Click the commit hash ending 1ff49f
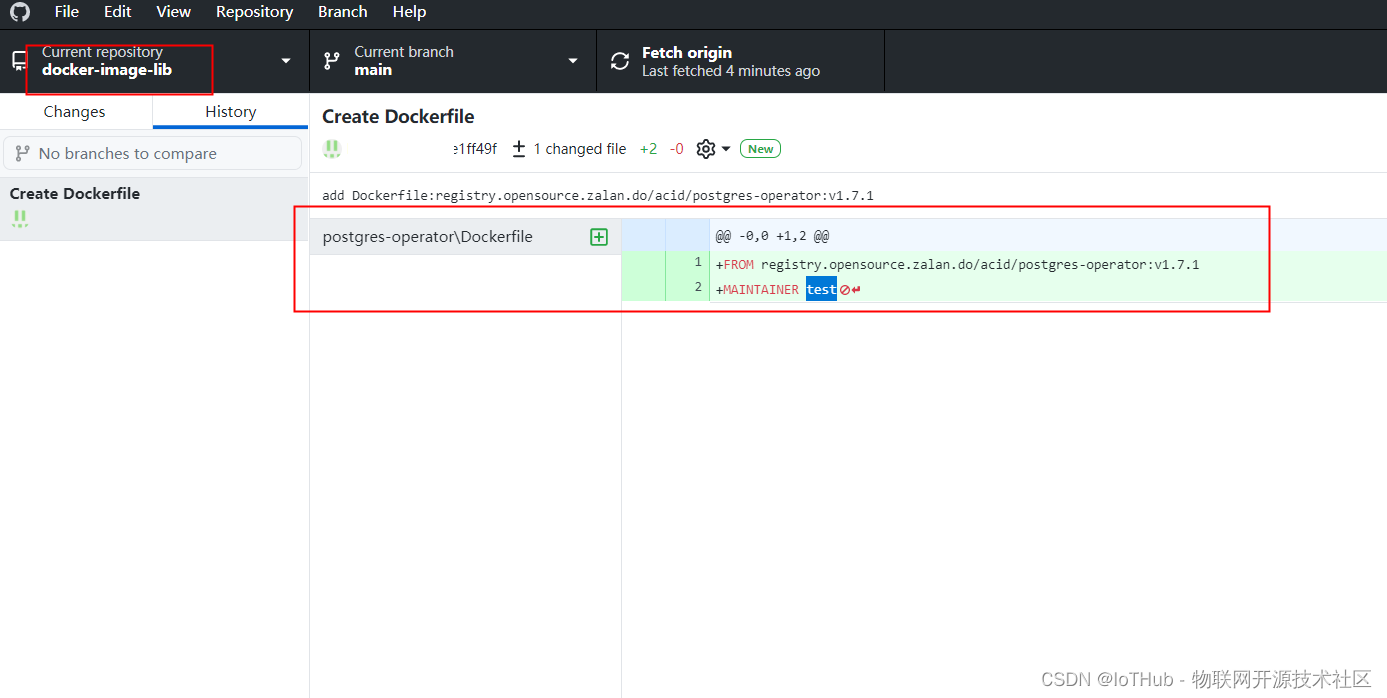The image size is (1387, 698). click(475, 149)
